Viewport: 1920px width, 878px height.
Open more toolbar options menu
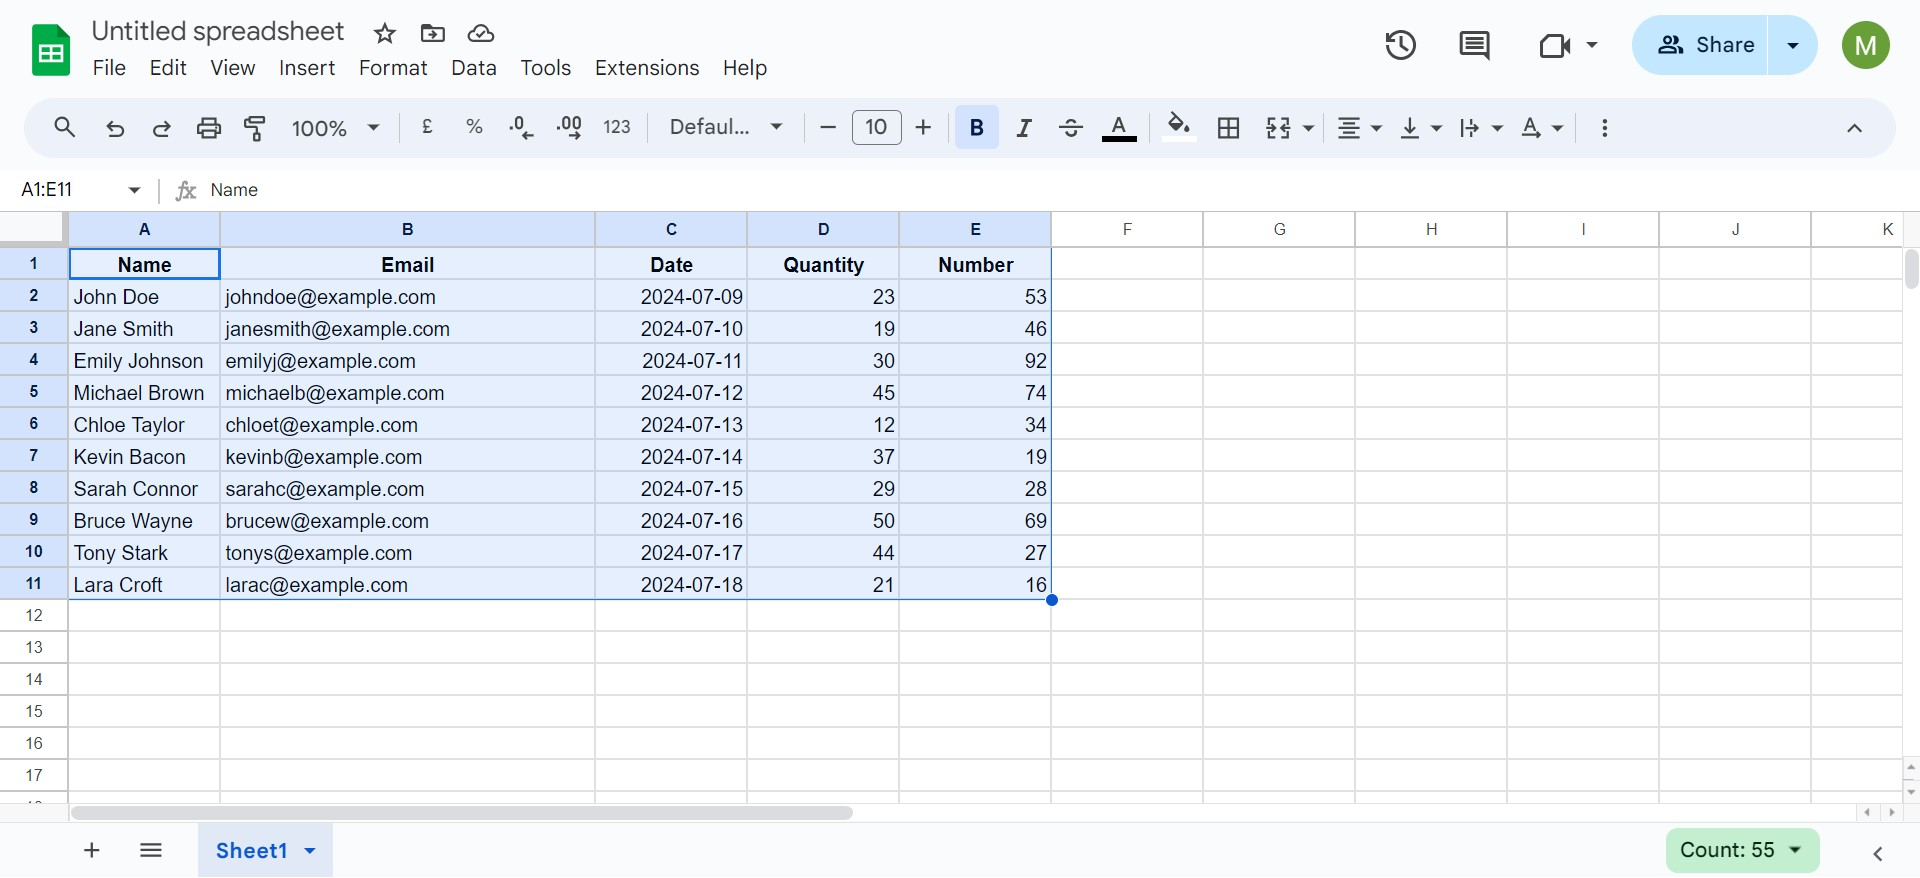[x=1604, y=128]
